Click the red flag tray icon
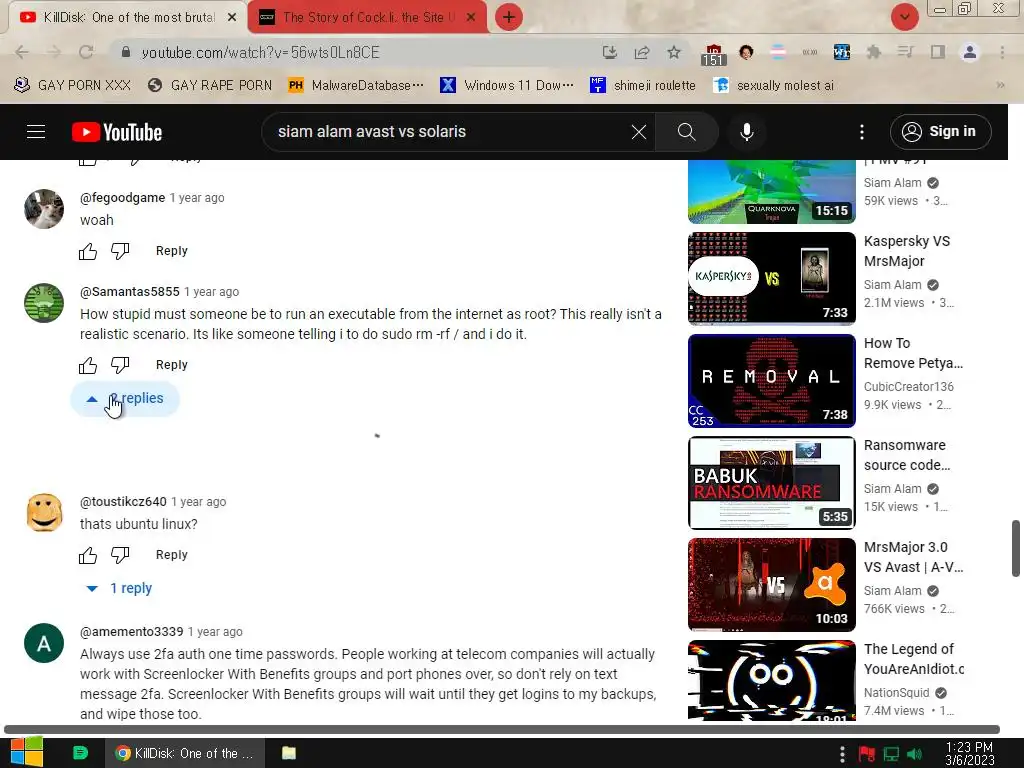 tap(867, 754)
